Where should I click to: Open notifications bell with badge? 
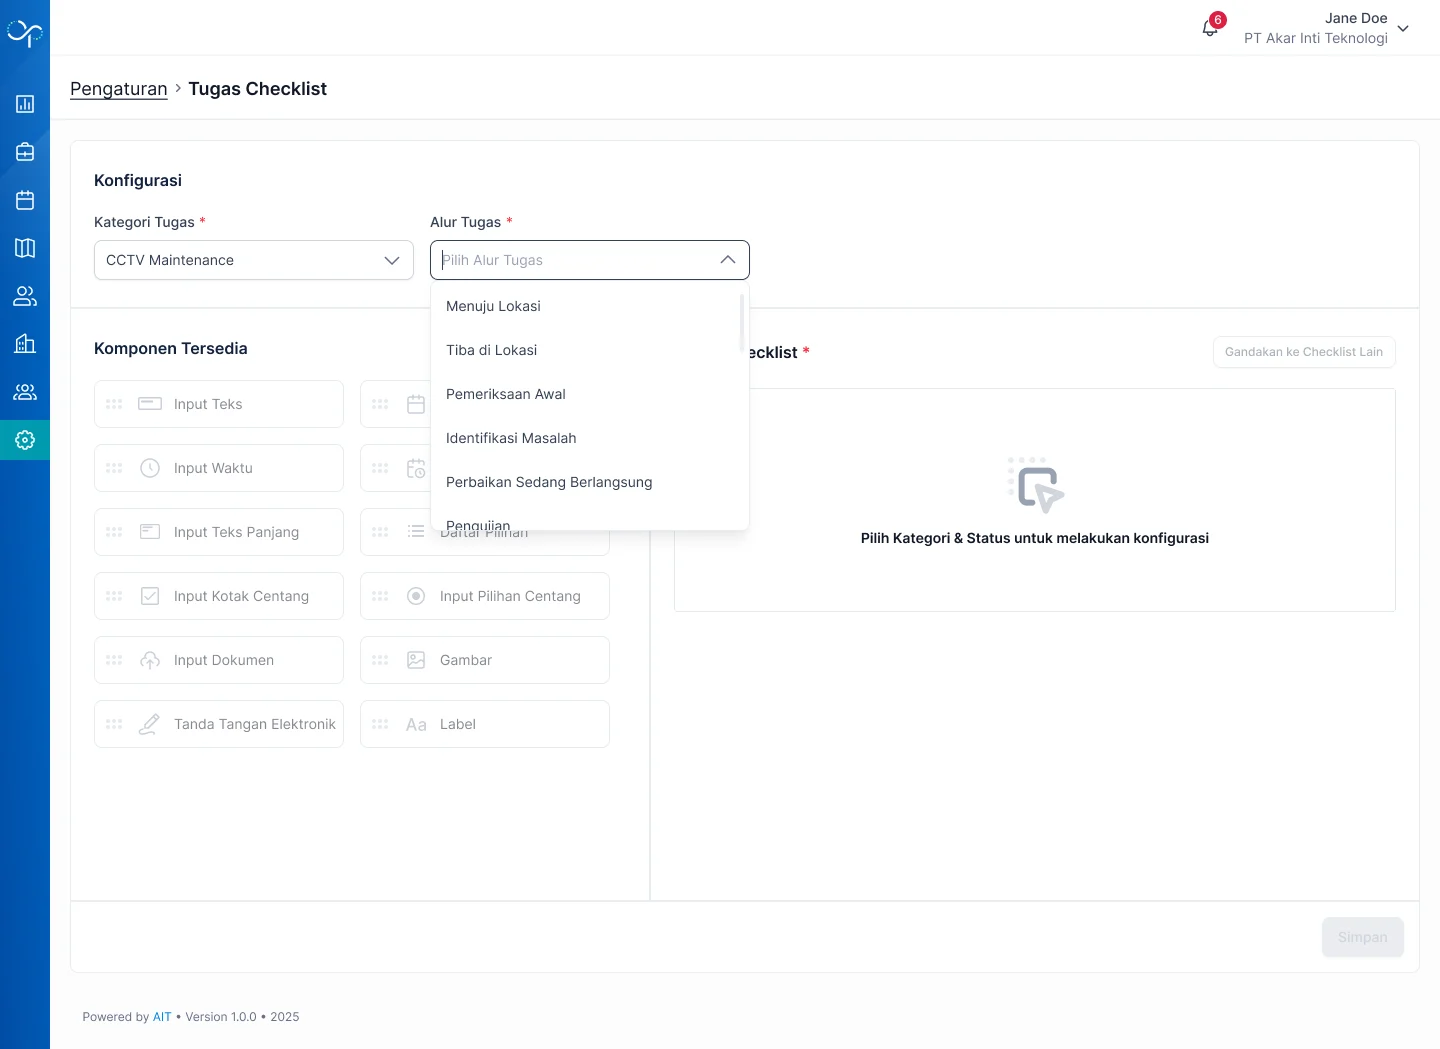(x=1211, y=27)
